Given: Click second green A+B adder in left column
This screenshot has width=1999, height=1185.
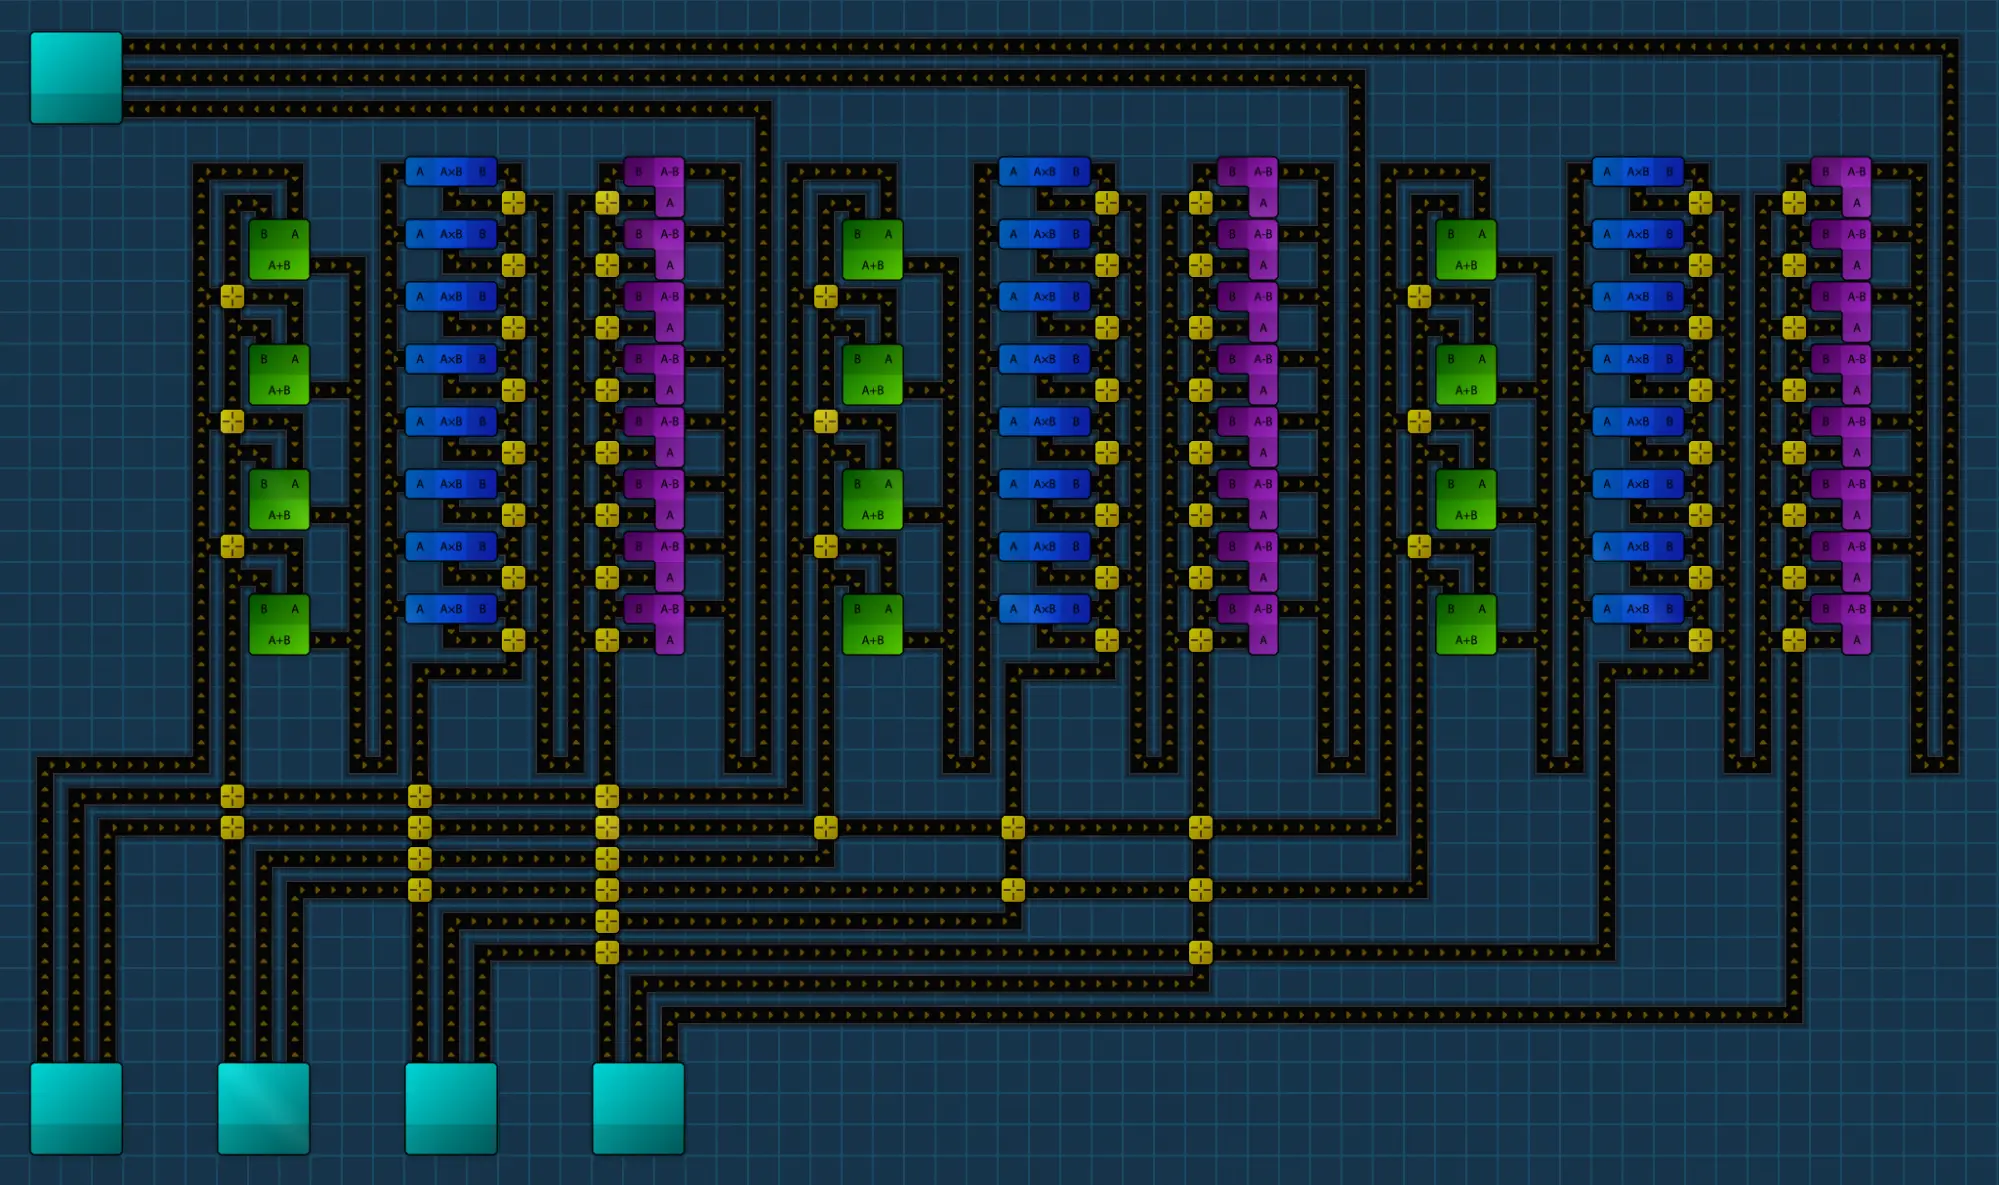Looking at the screenshot, I should pyautogui.click(x=279, y=374).
